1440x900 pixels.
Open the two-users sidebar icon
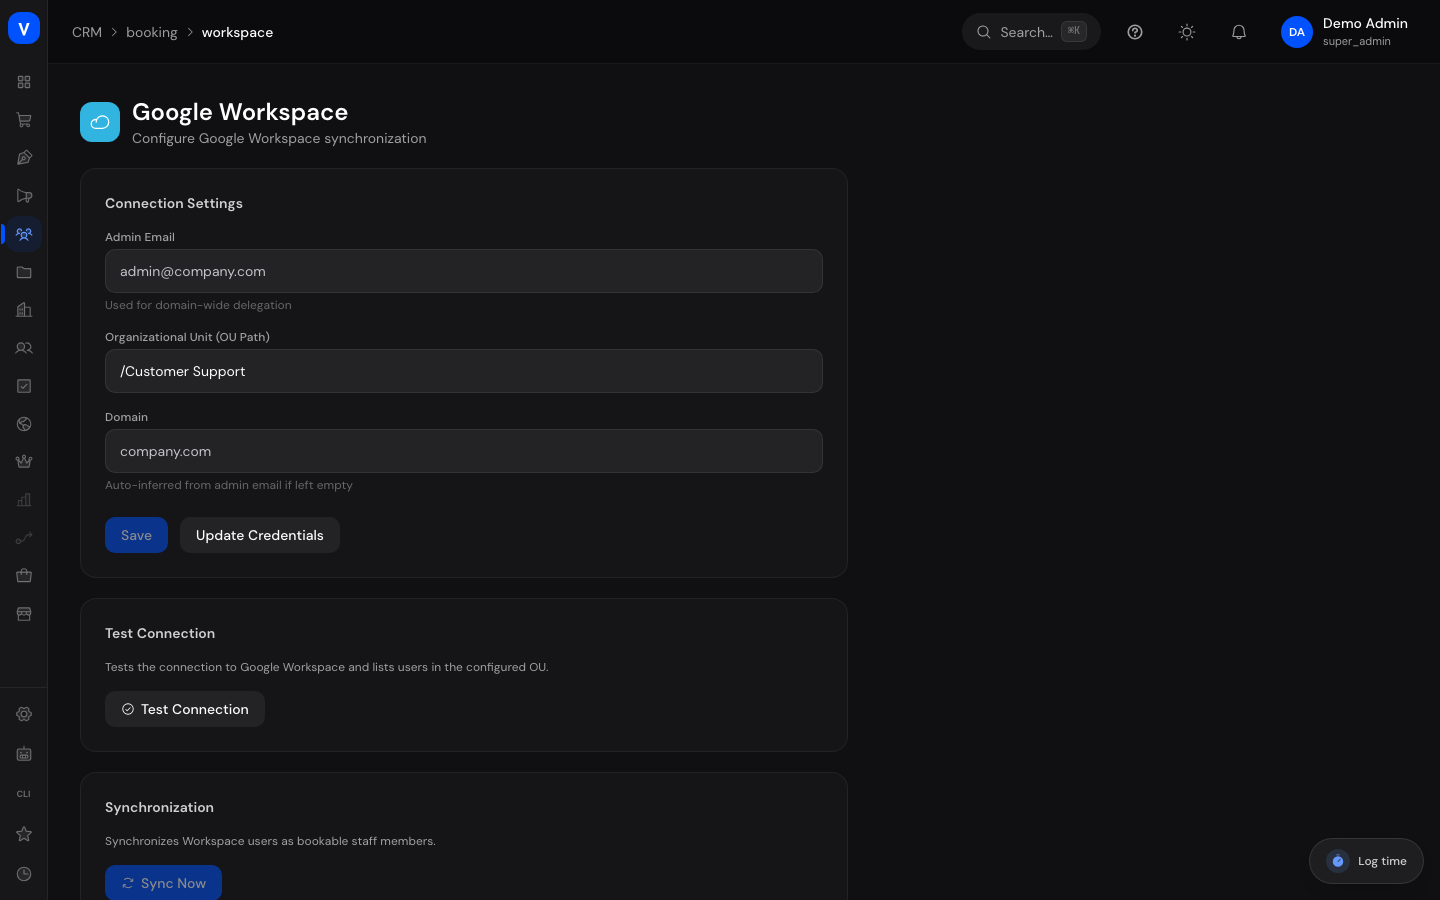(x=24, y=348)
